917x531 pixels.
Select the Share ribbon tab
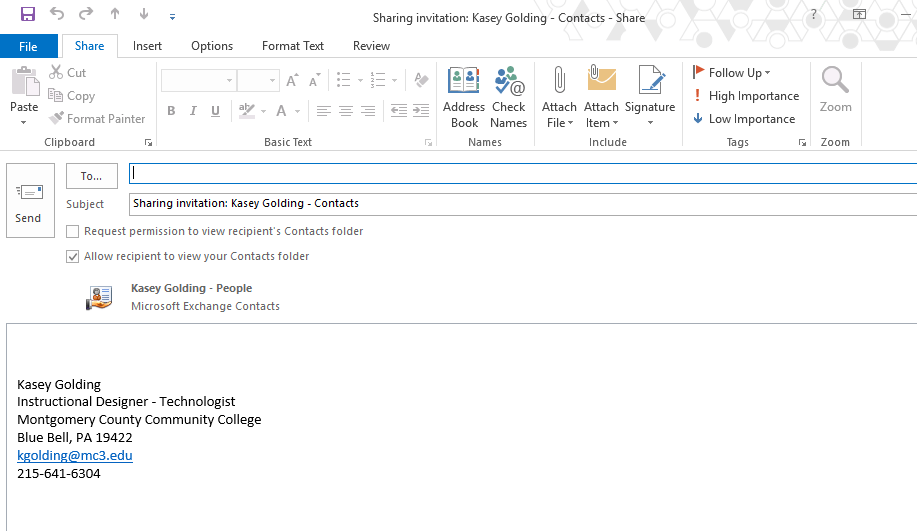pos(89,46)
